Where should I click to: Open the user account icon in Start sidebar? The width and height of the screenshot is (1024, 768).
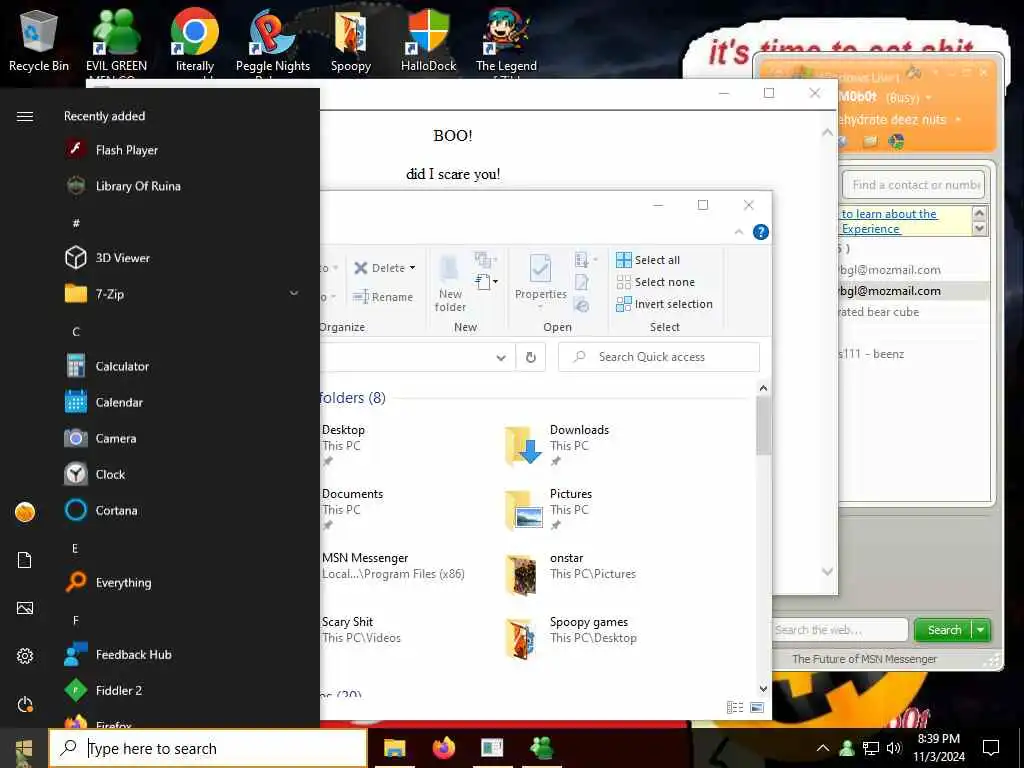point(25,512)
